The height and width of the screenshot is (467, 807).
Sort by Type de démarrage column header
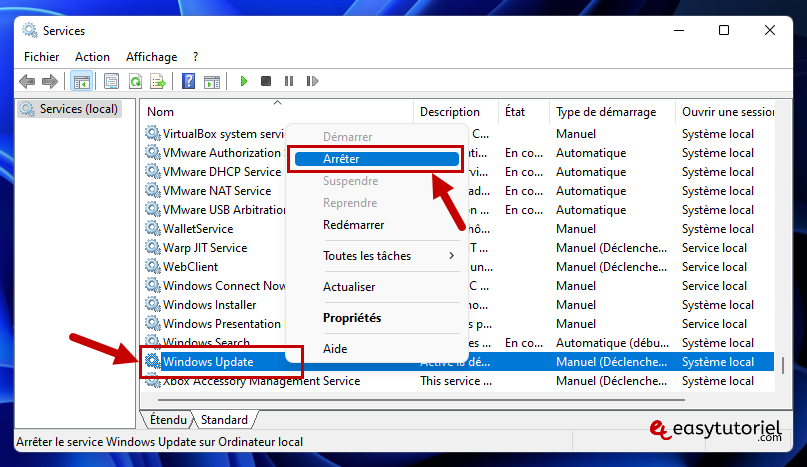pyautogui.click(x=612, y=112)
